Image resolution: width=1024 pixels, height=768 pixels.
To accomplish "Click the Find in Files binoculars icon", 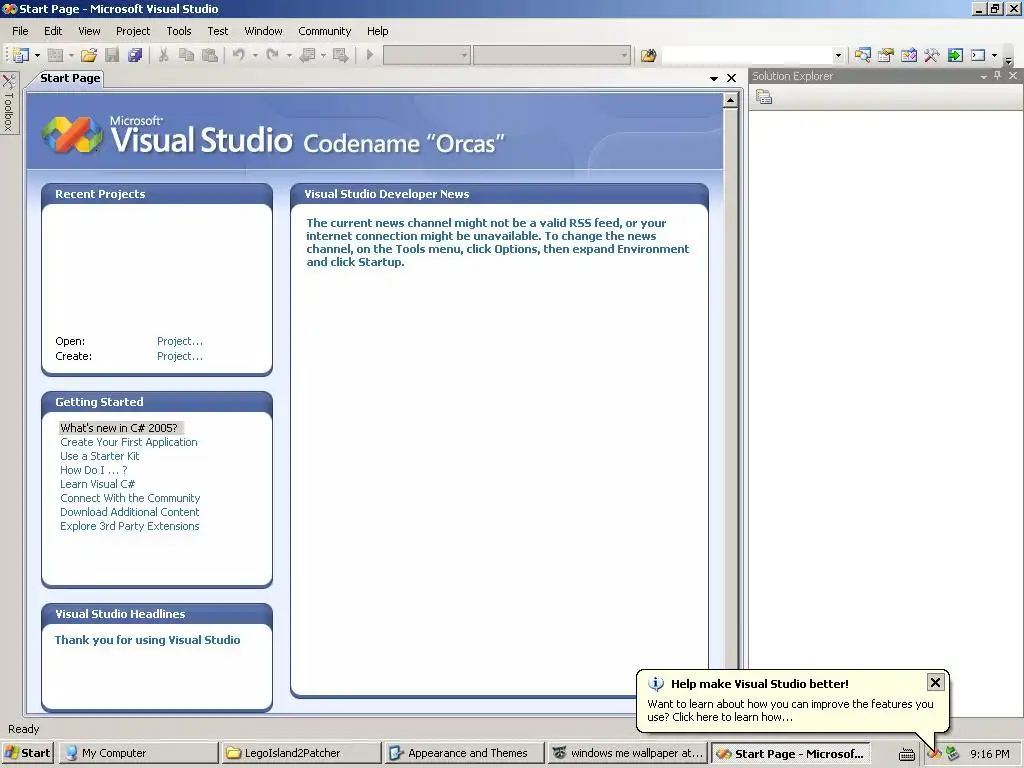I will (648, 56).
